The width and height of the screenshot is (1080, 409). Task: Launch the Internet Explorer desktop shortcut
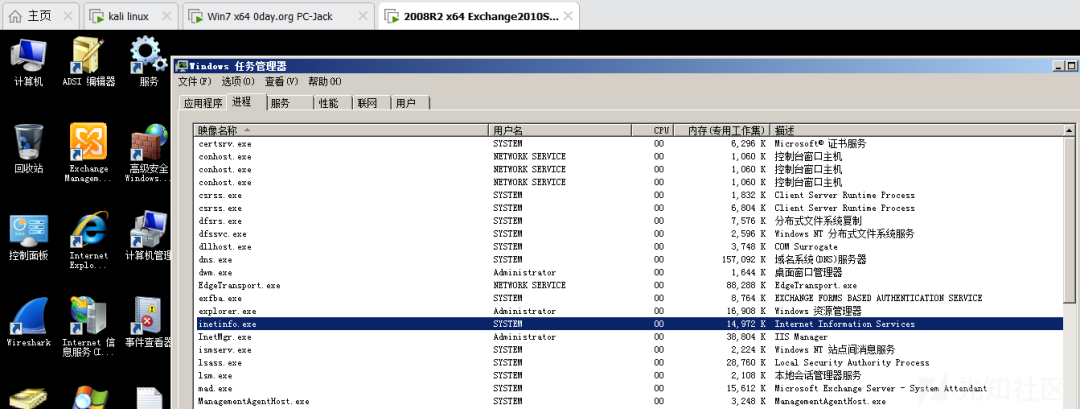[x=88, y=241]
